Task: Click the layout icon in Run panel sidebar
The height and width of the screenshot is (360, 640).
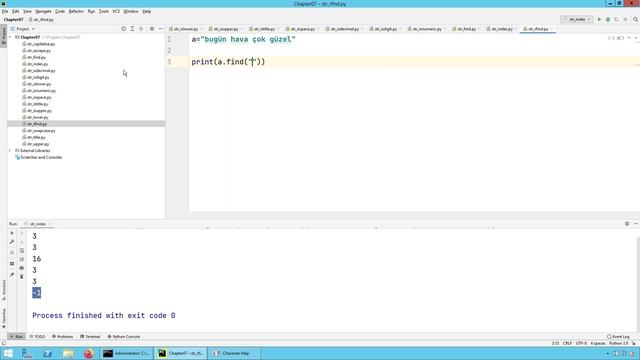Action: pos(12,264)
